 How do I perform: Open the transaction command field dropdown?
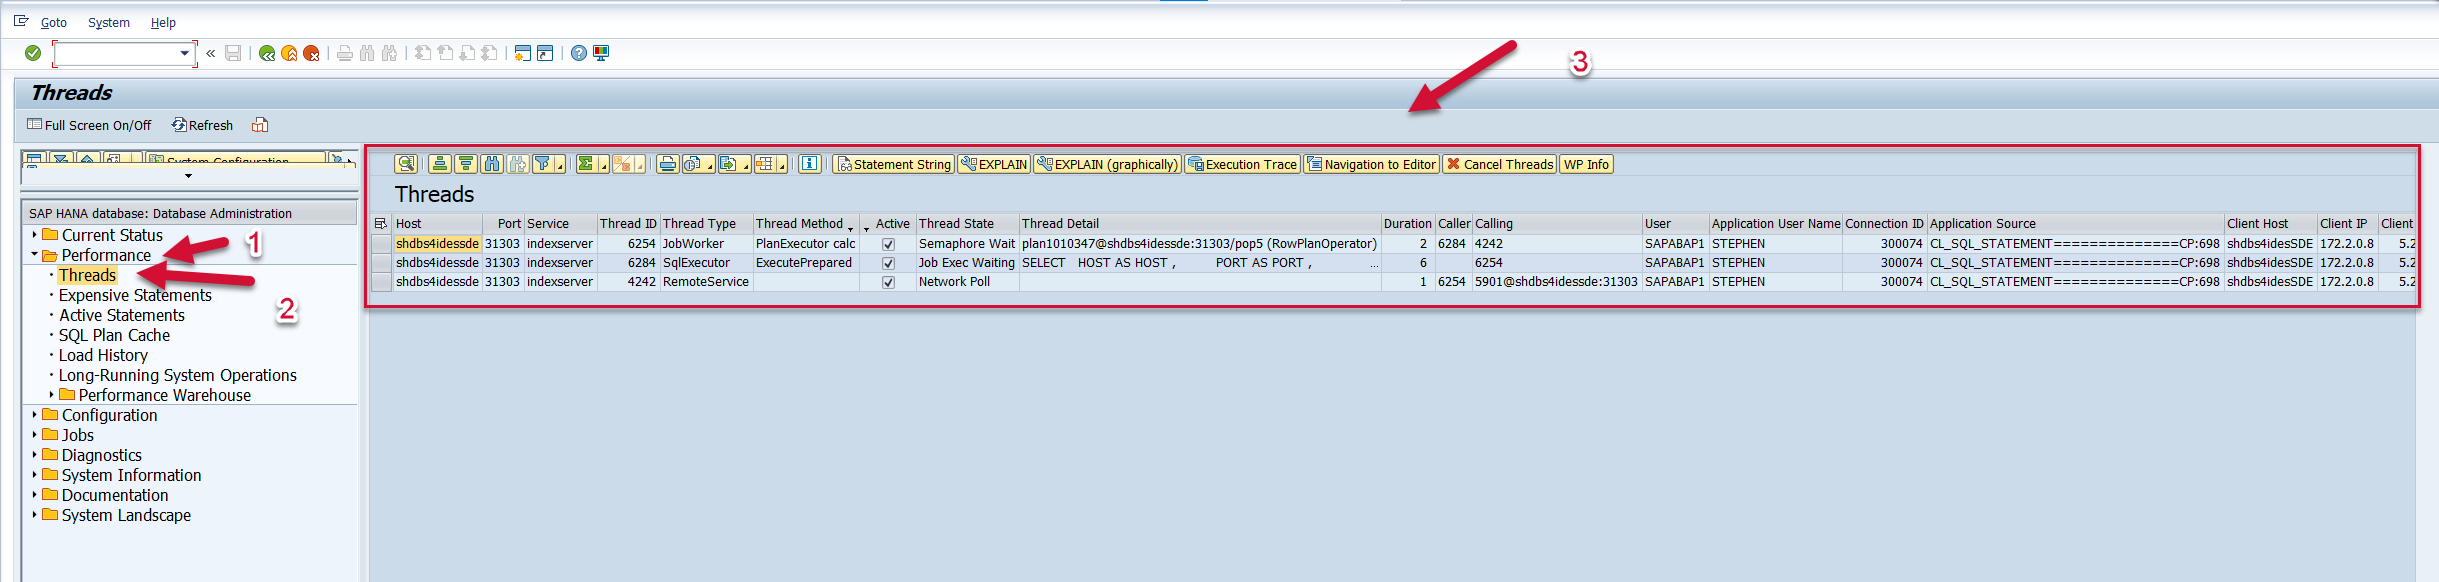click(185, 54)
